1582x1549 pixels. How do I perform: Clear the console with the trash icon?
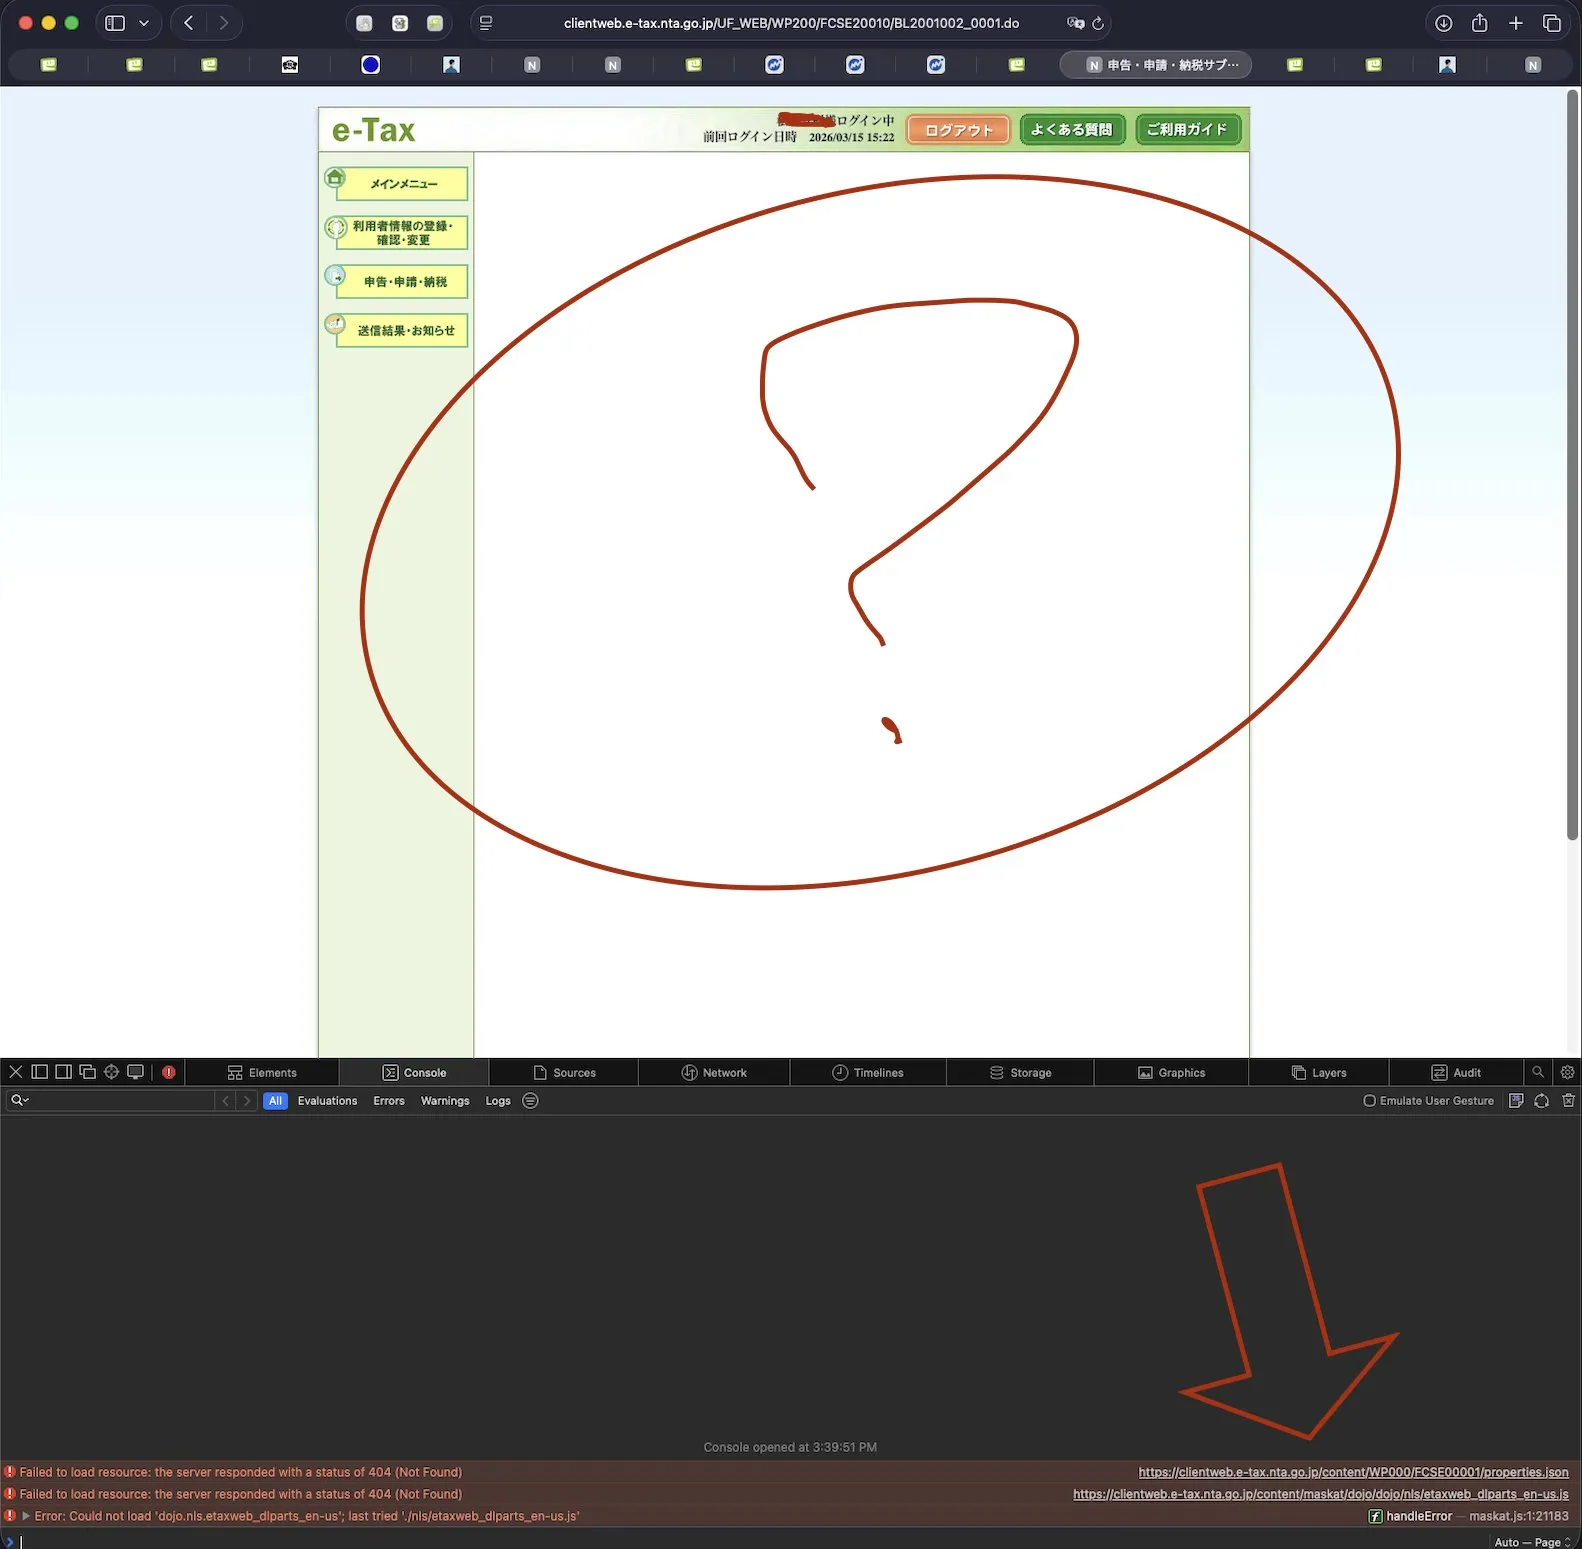click(x=1568, y=1100)
